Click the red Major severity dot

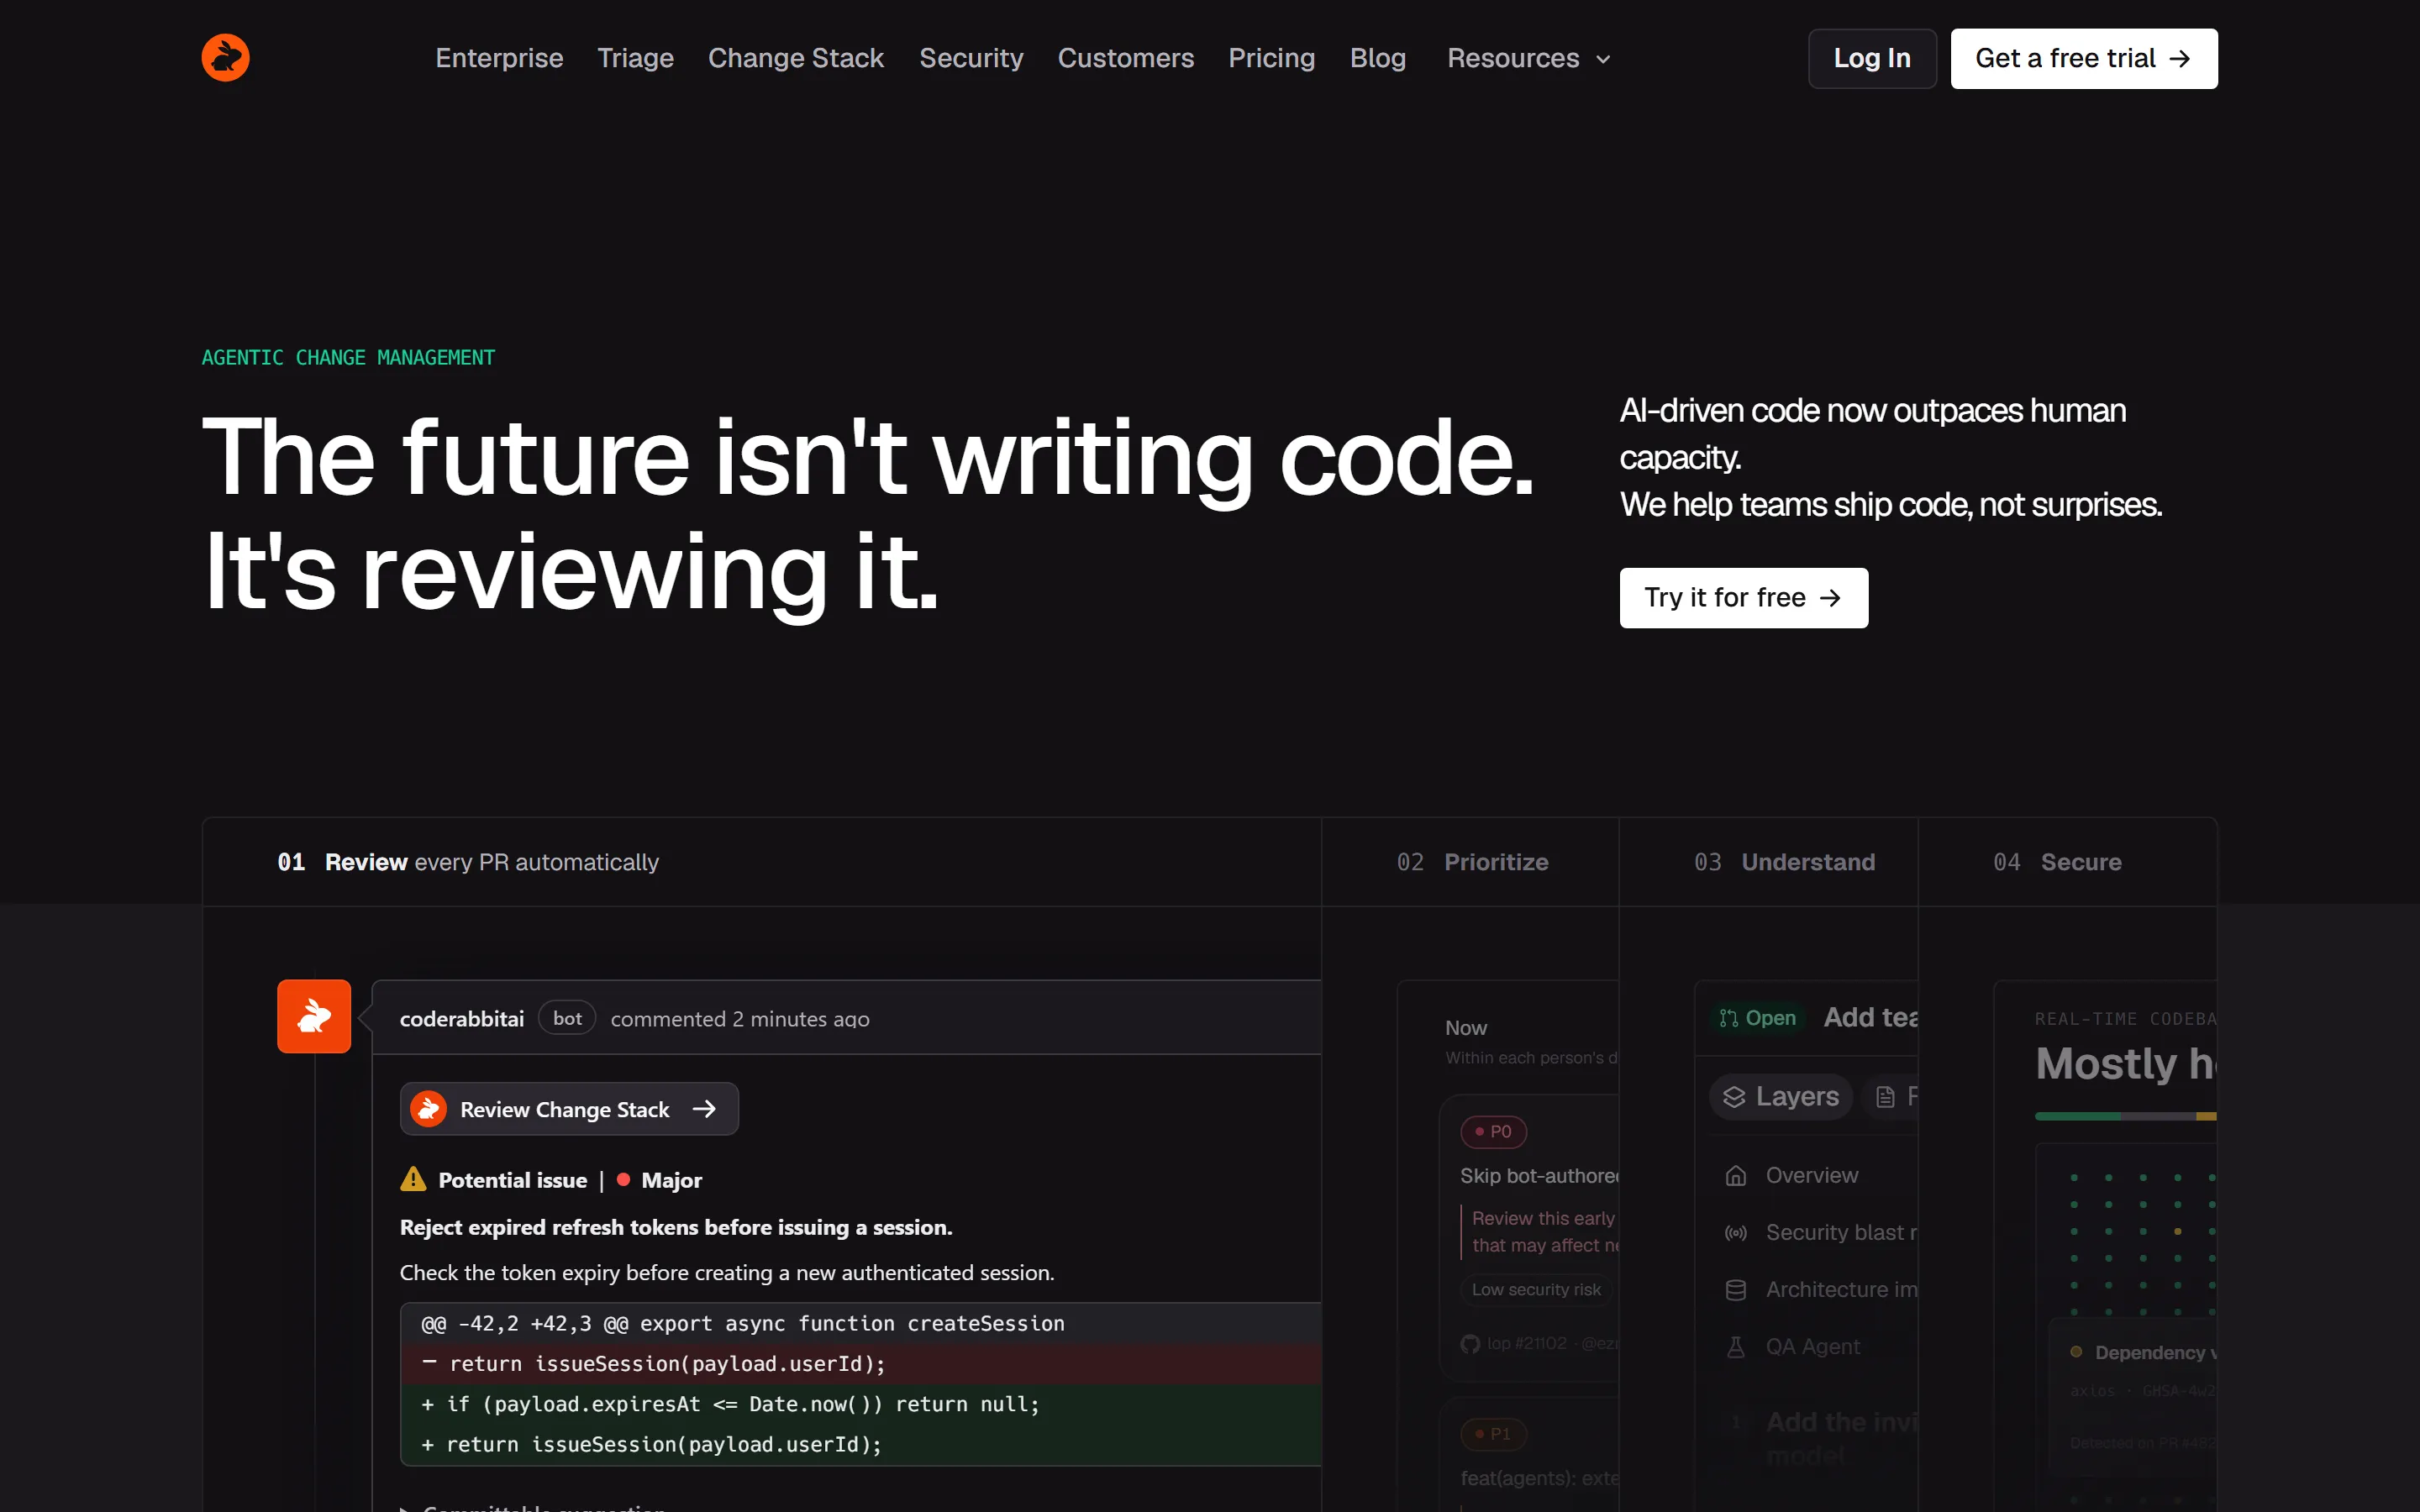(623, 1180)
